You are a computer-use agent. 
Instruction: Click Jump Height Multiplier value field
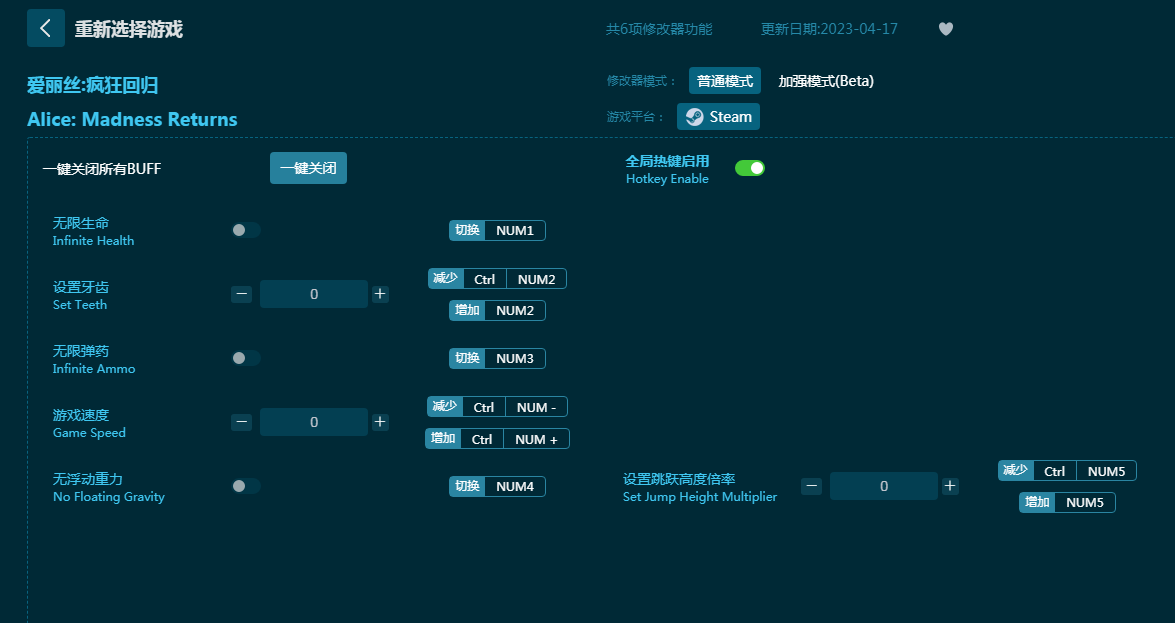(x=883, y=486)
